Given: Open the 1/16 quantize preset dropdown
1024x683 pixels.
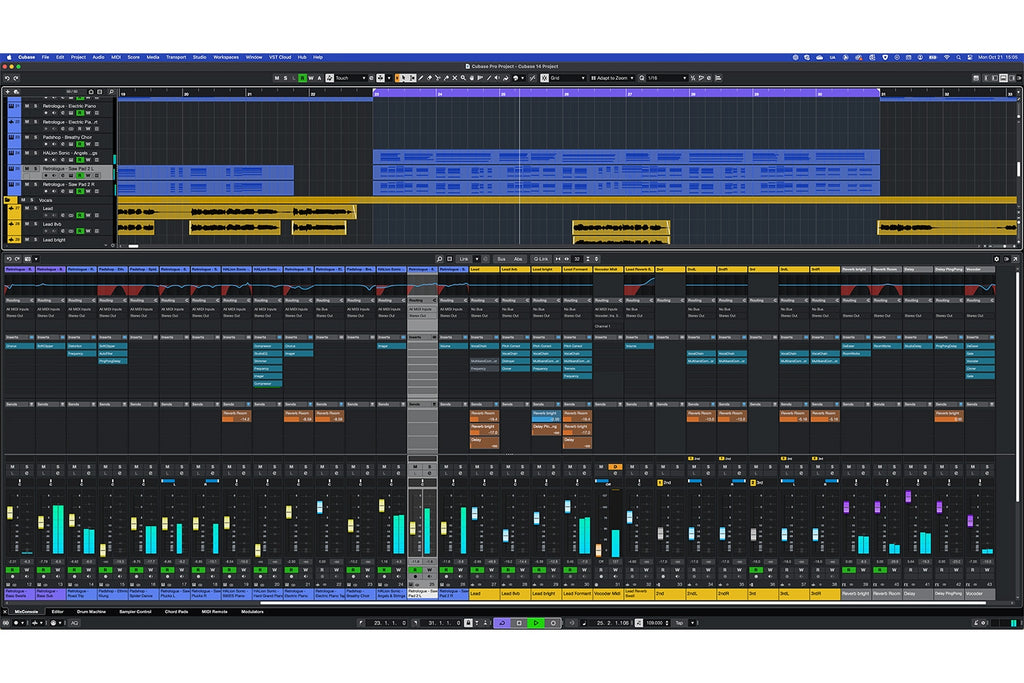Looking at the screenshot, I should [x=667, y=78].
